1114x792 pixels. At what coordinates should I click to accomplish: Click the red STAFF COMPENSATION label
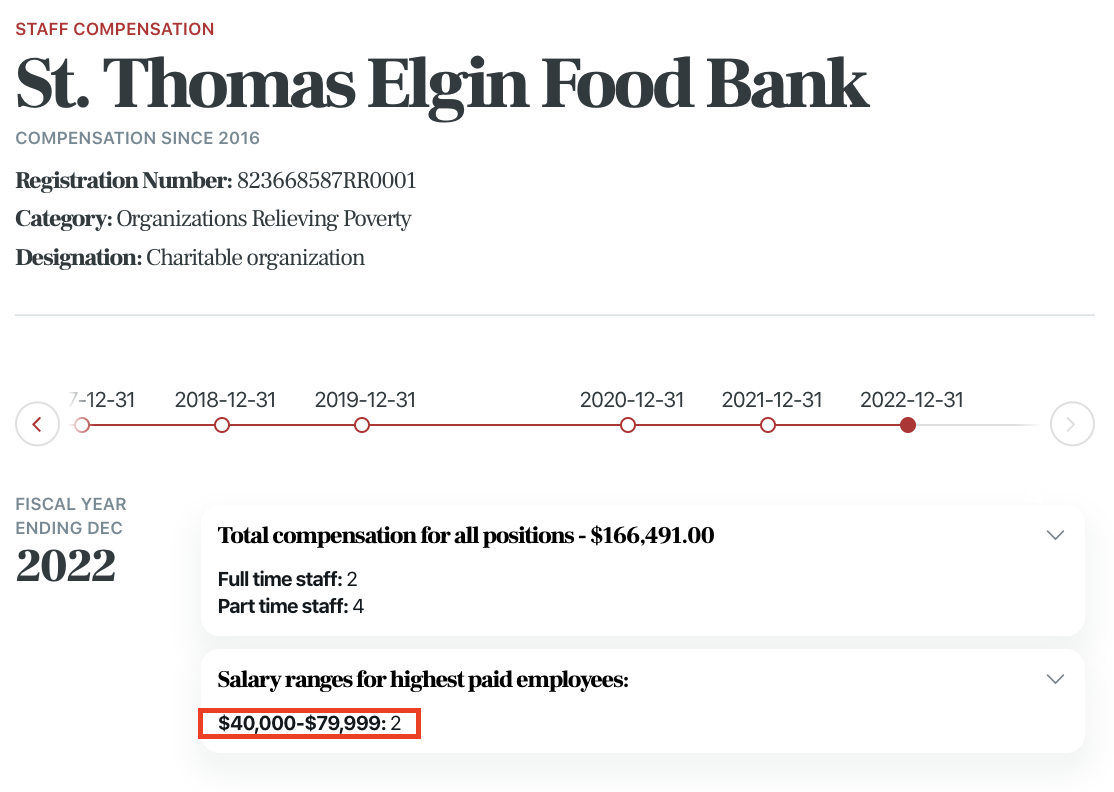point(115,29)
